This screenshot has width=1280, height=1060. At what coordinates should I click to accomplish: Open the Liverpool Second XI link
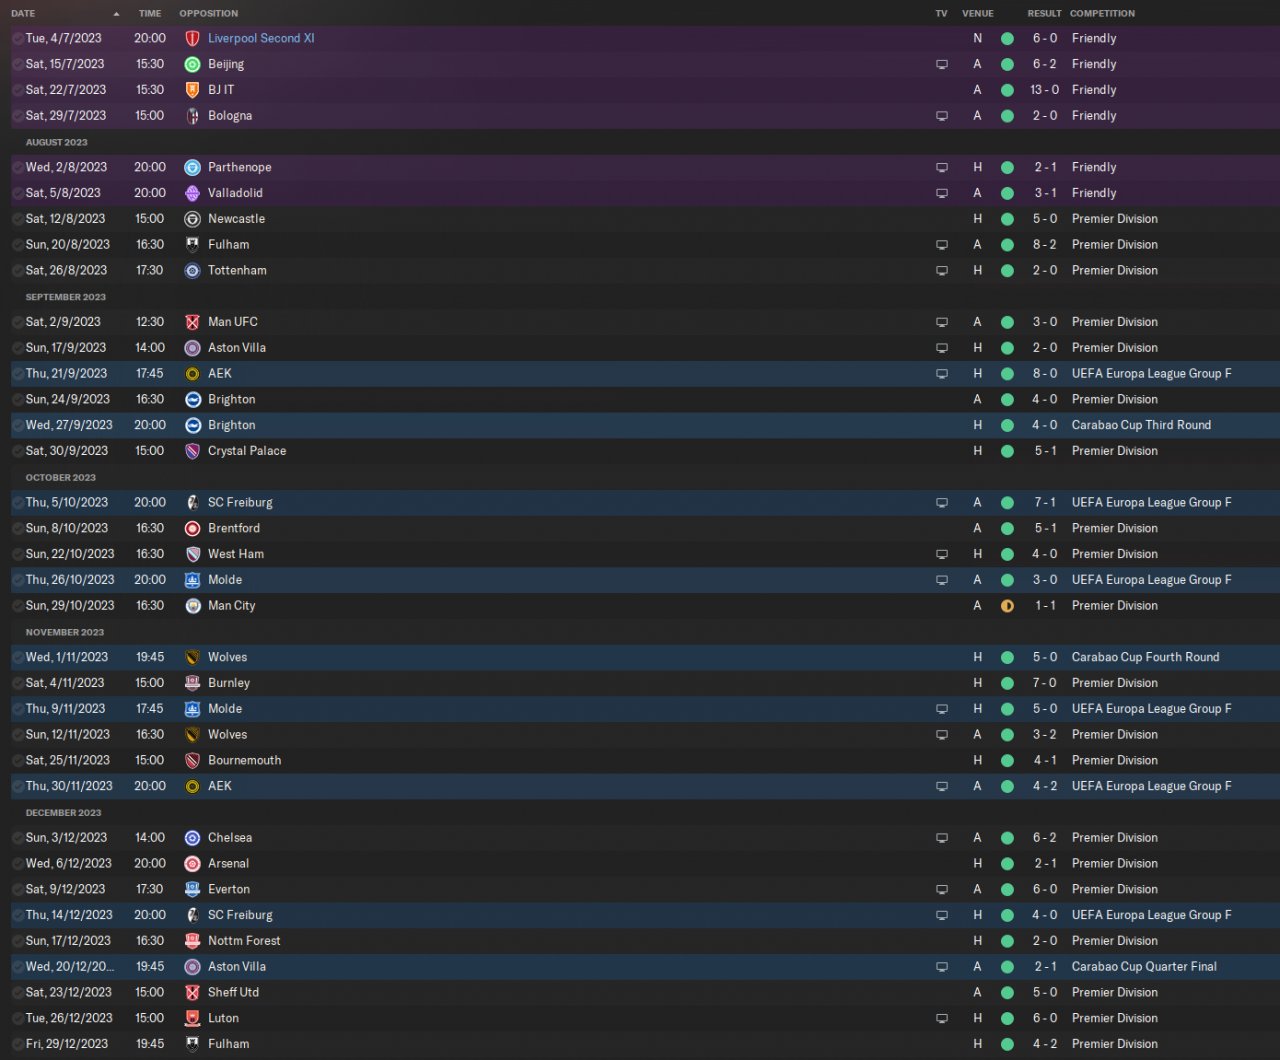coord(261,38)
